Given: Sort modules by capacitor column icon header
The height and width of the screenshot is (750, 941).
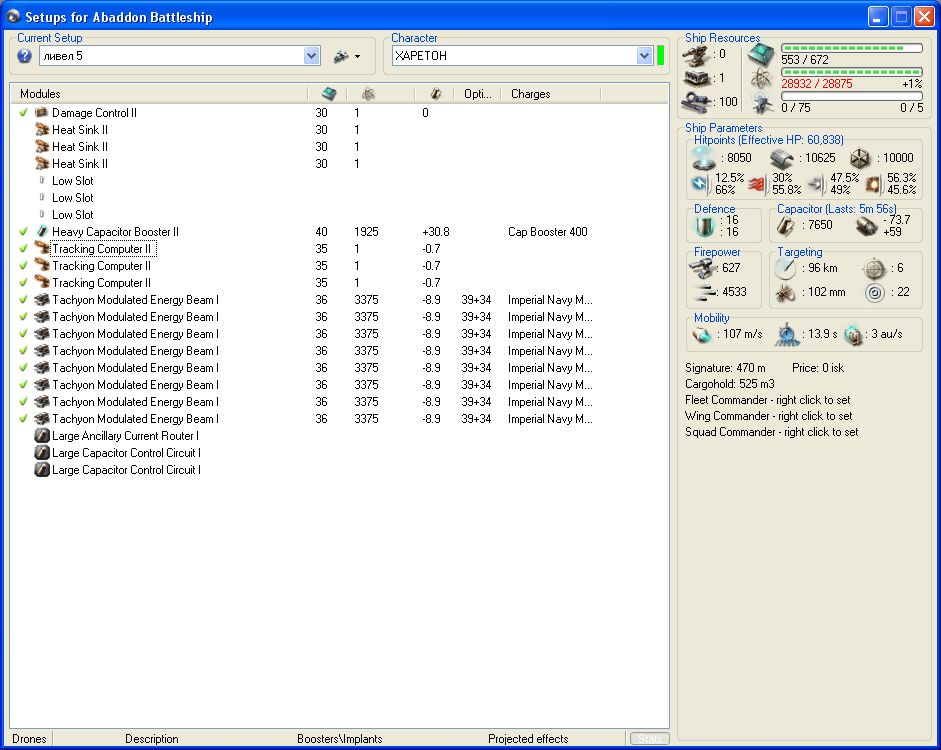Looking at the screenshot, I should (x=436, y=94).
